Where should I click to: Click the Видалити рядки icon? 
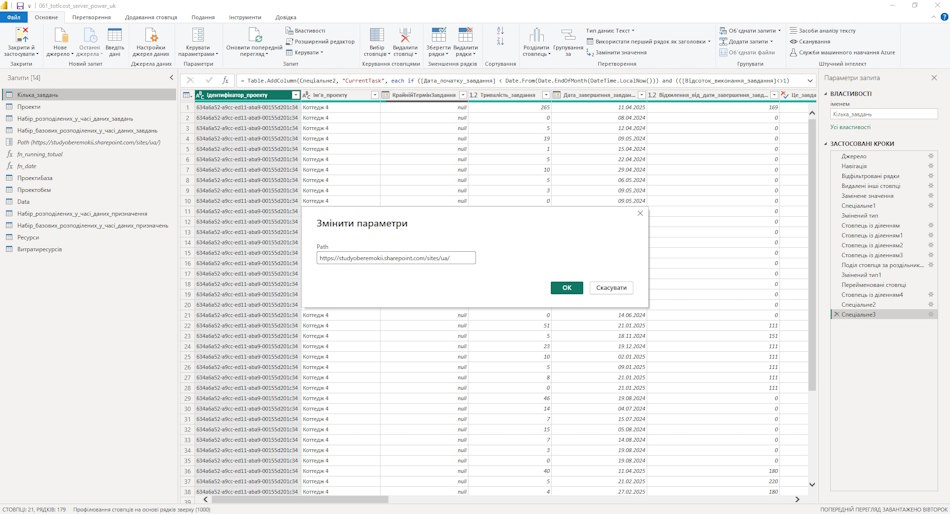(x=465, y=35)
